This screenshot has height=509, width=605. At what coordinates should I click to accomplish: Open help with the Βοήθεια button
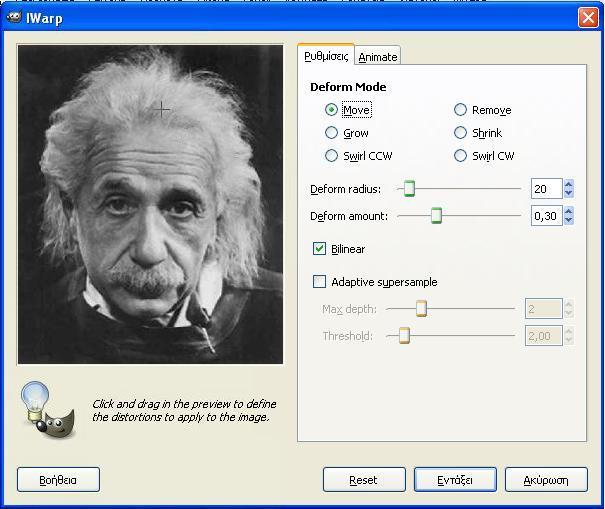coord(58,480)
